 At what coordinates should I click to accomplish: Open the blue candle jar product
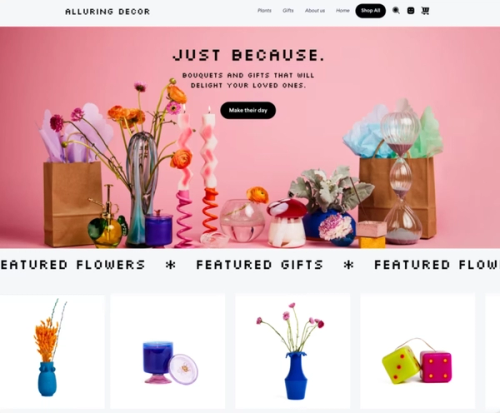[168, 351]
